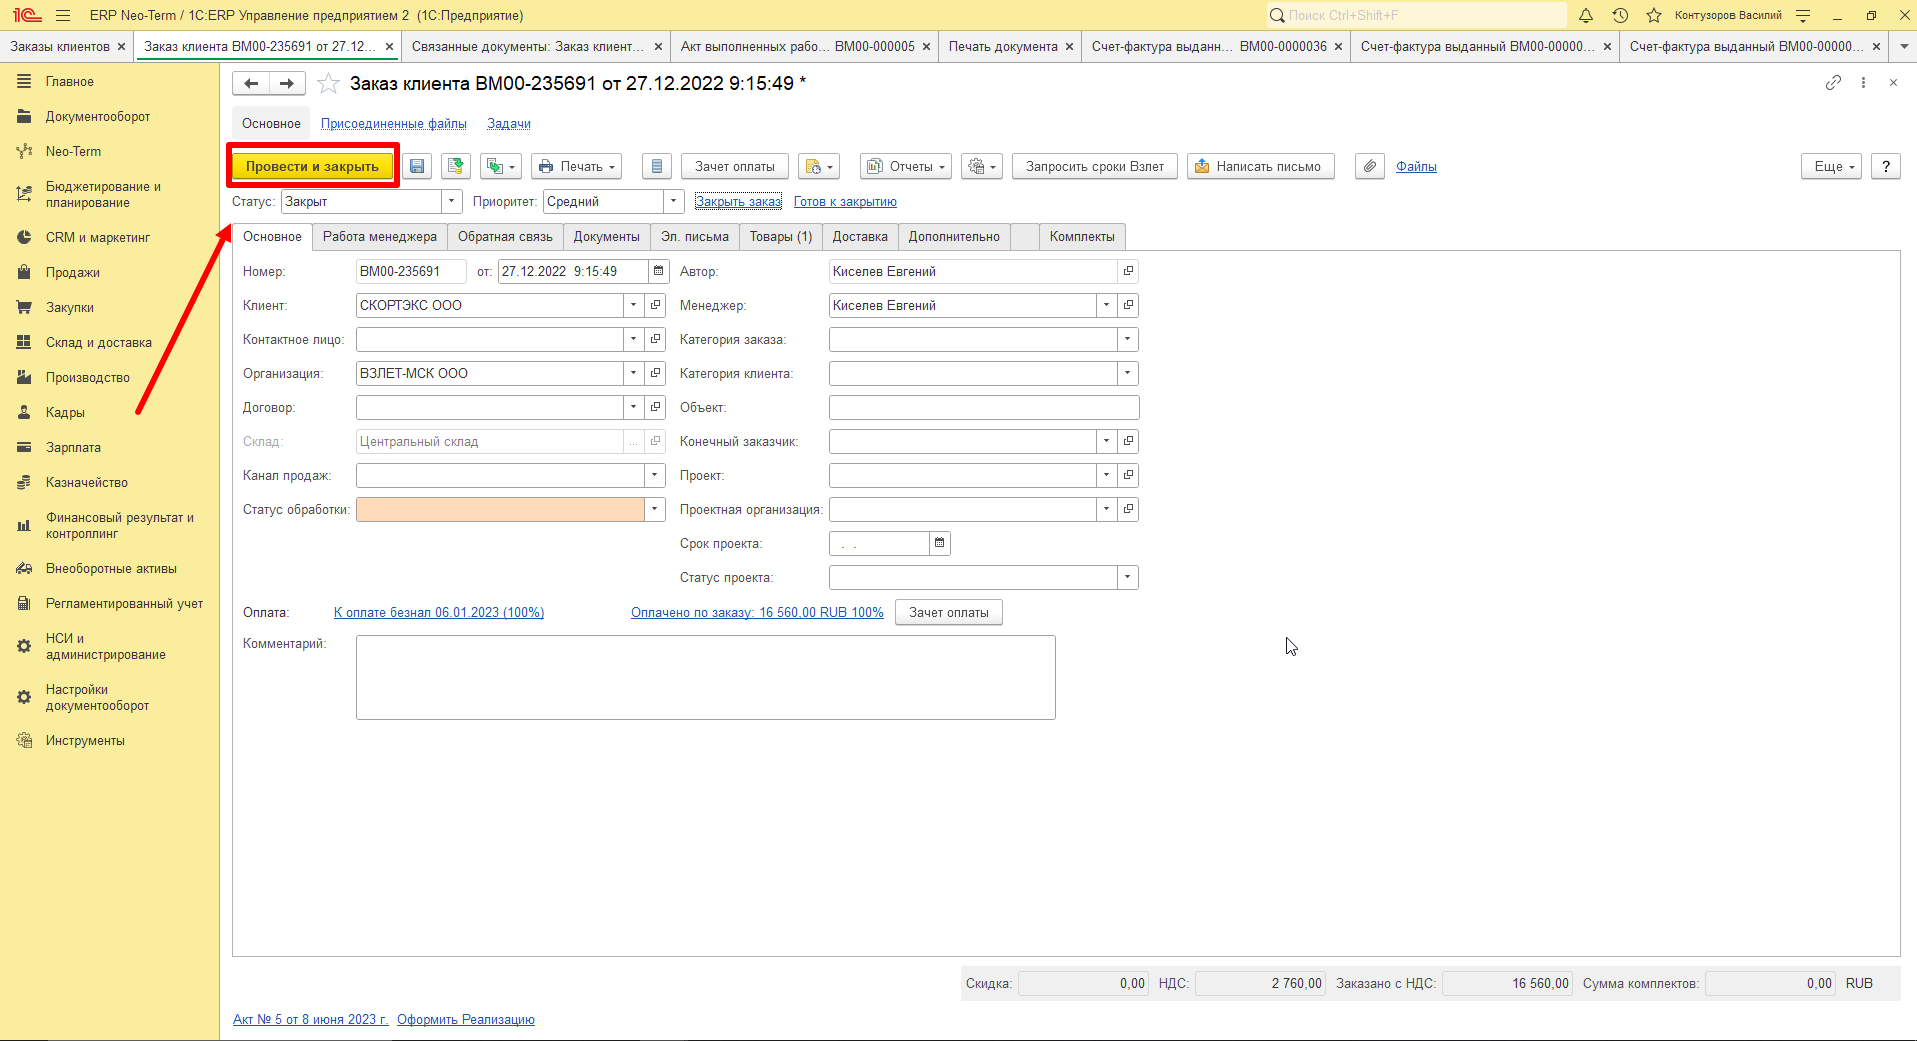Get link to document icon
The image size is (1917, 1041).
click(x=1833, y=83)
